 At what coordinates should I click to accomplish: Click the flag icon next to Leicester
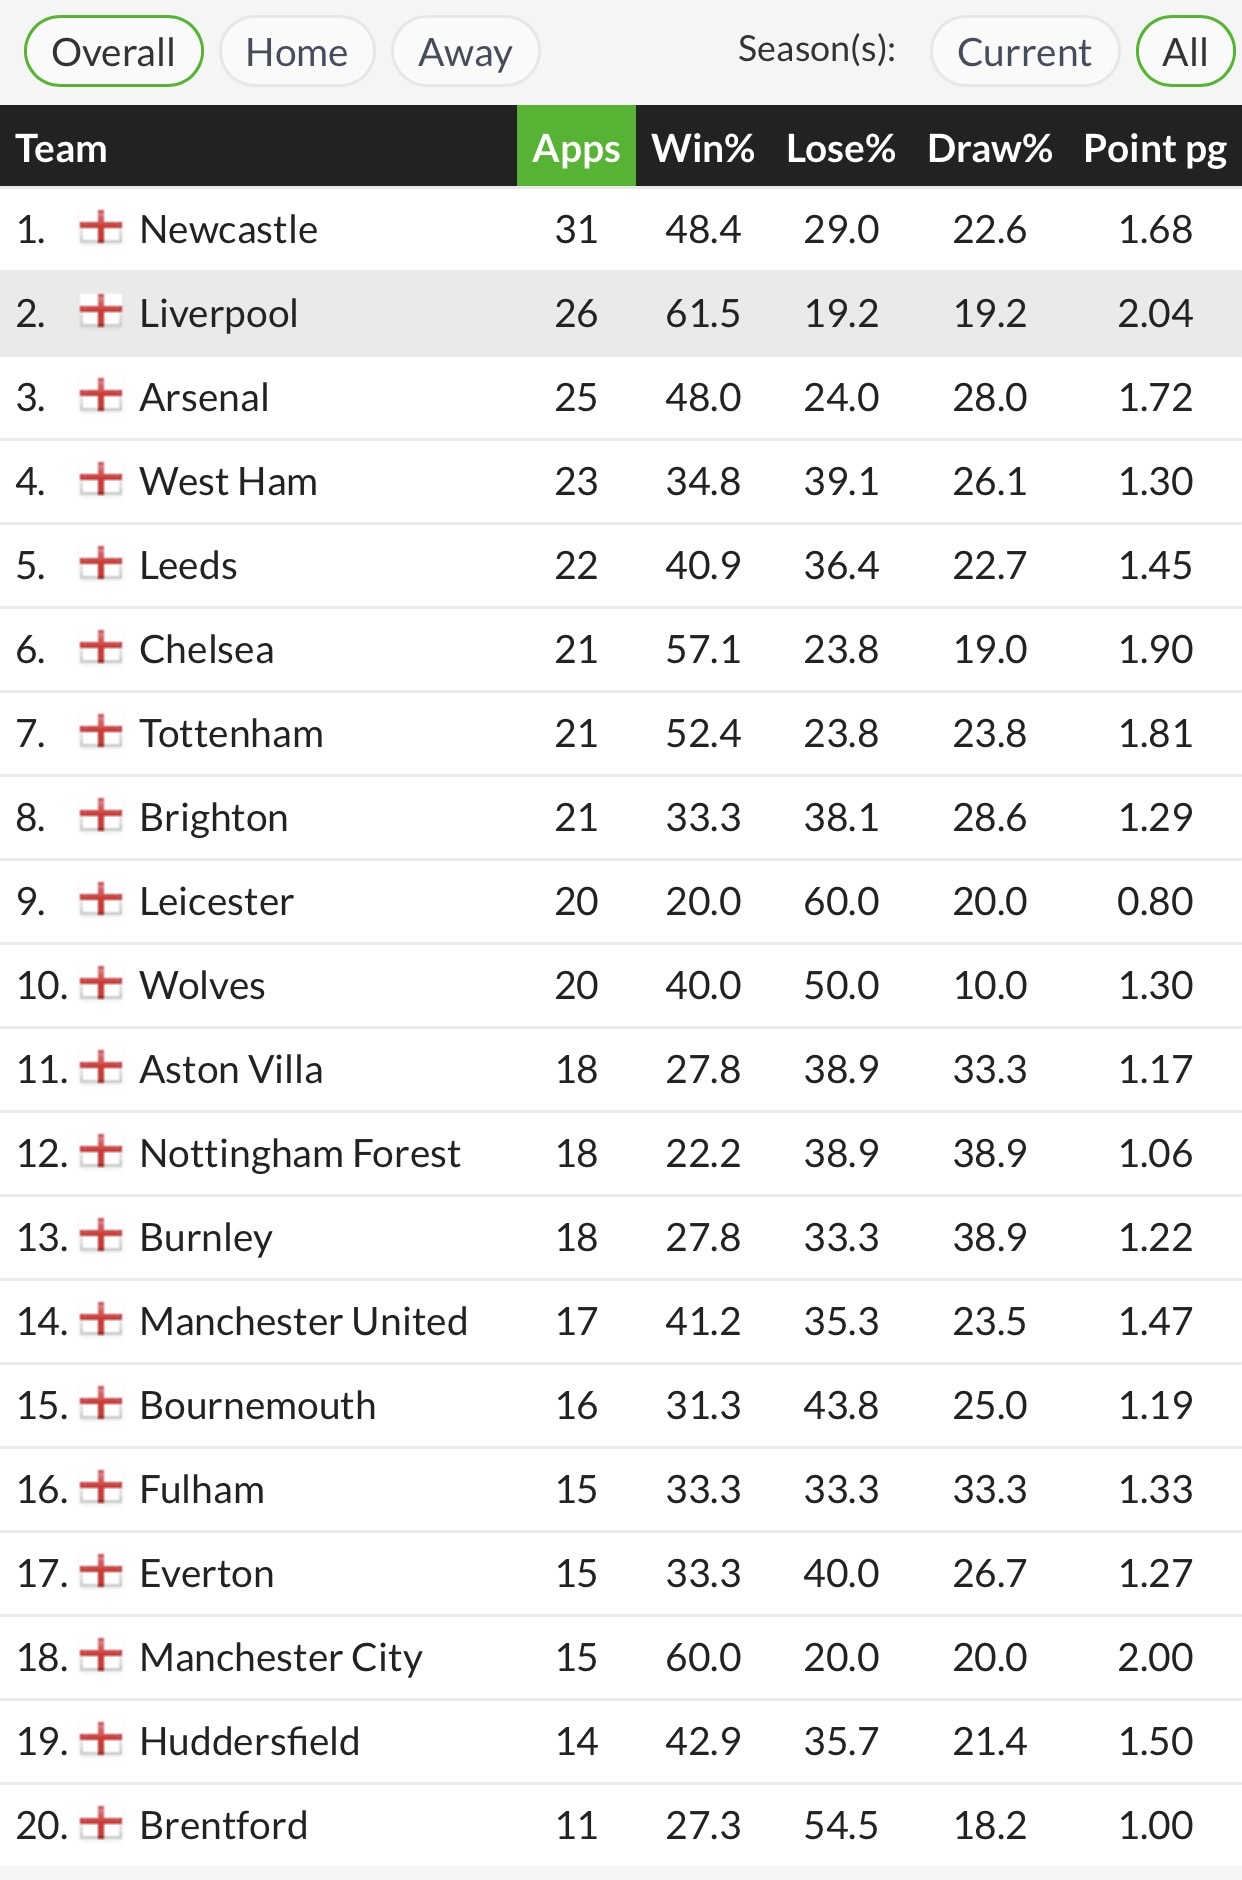pos(101,901)
